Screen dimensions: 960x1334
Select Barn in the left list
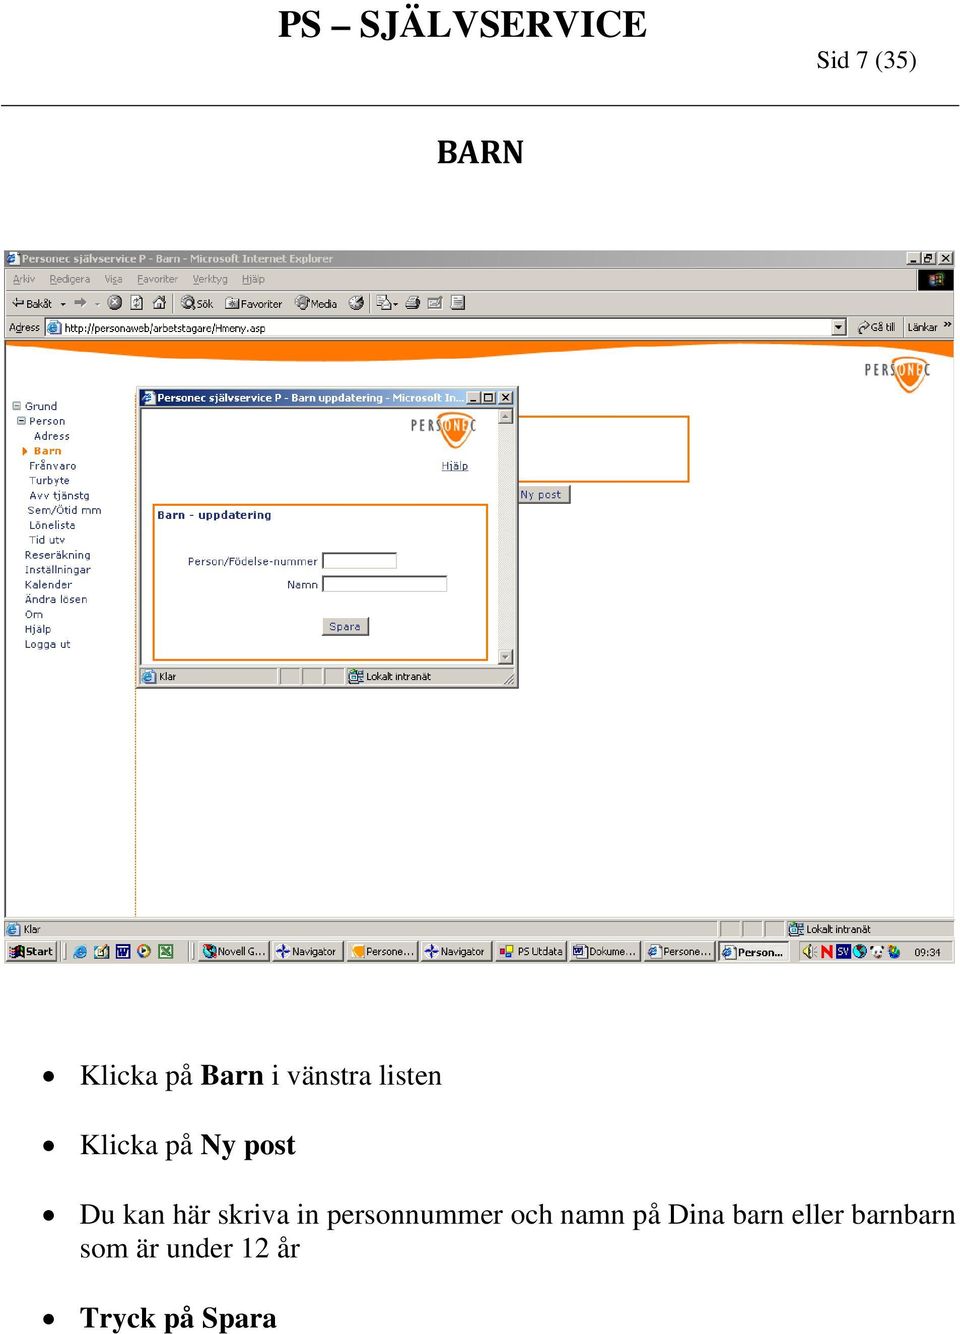coord(48,451)
